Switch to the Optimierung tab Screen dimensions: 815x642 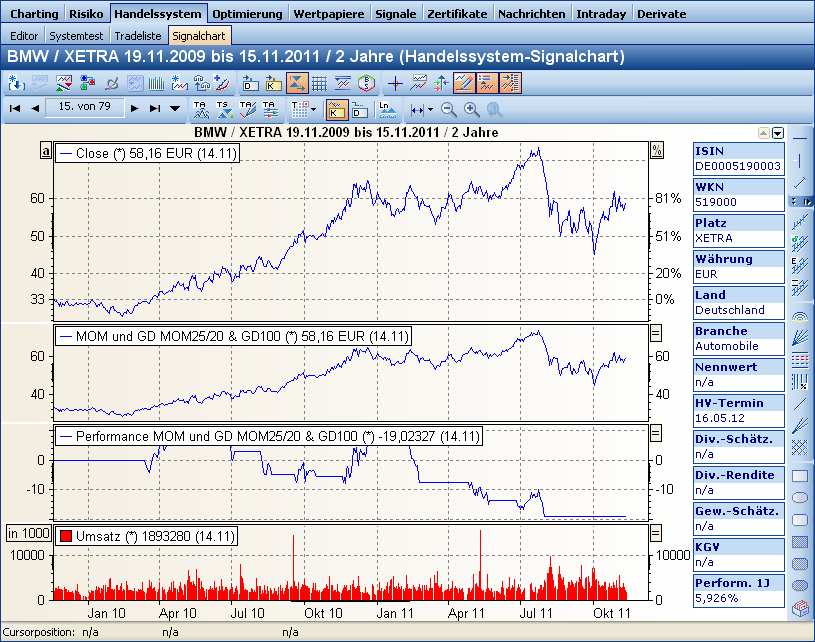coord(249,14)
